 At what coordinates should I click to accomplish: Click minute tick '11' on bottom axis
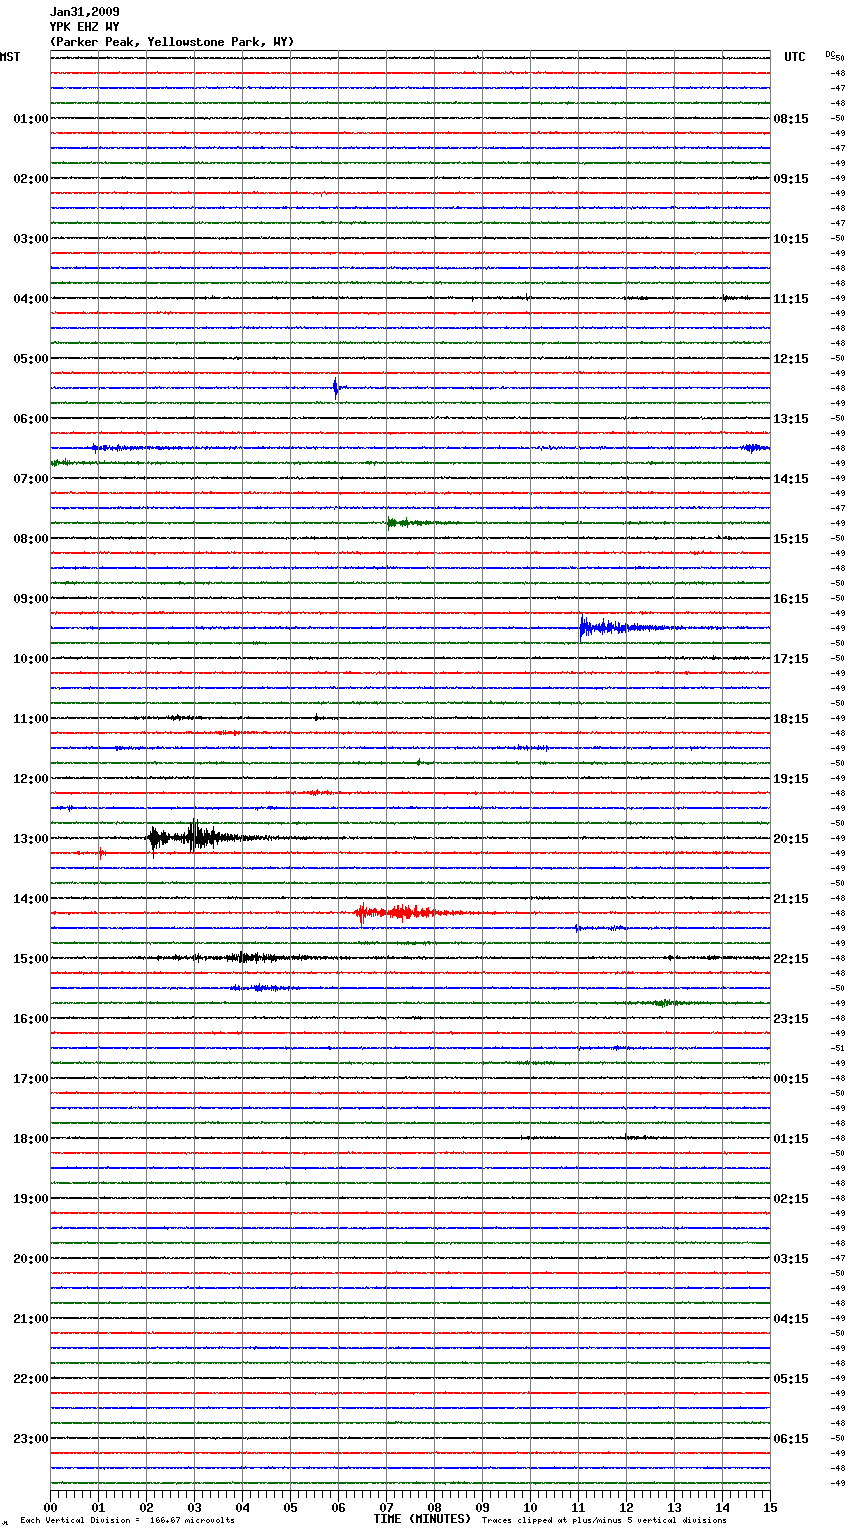pyautogui.click(x=578, y=1507)
